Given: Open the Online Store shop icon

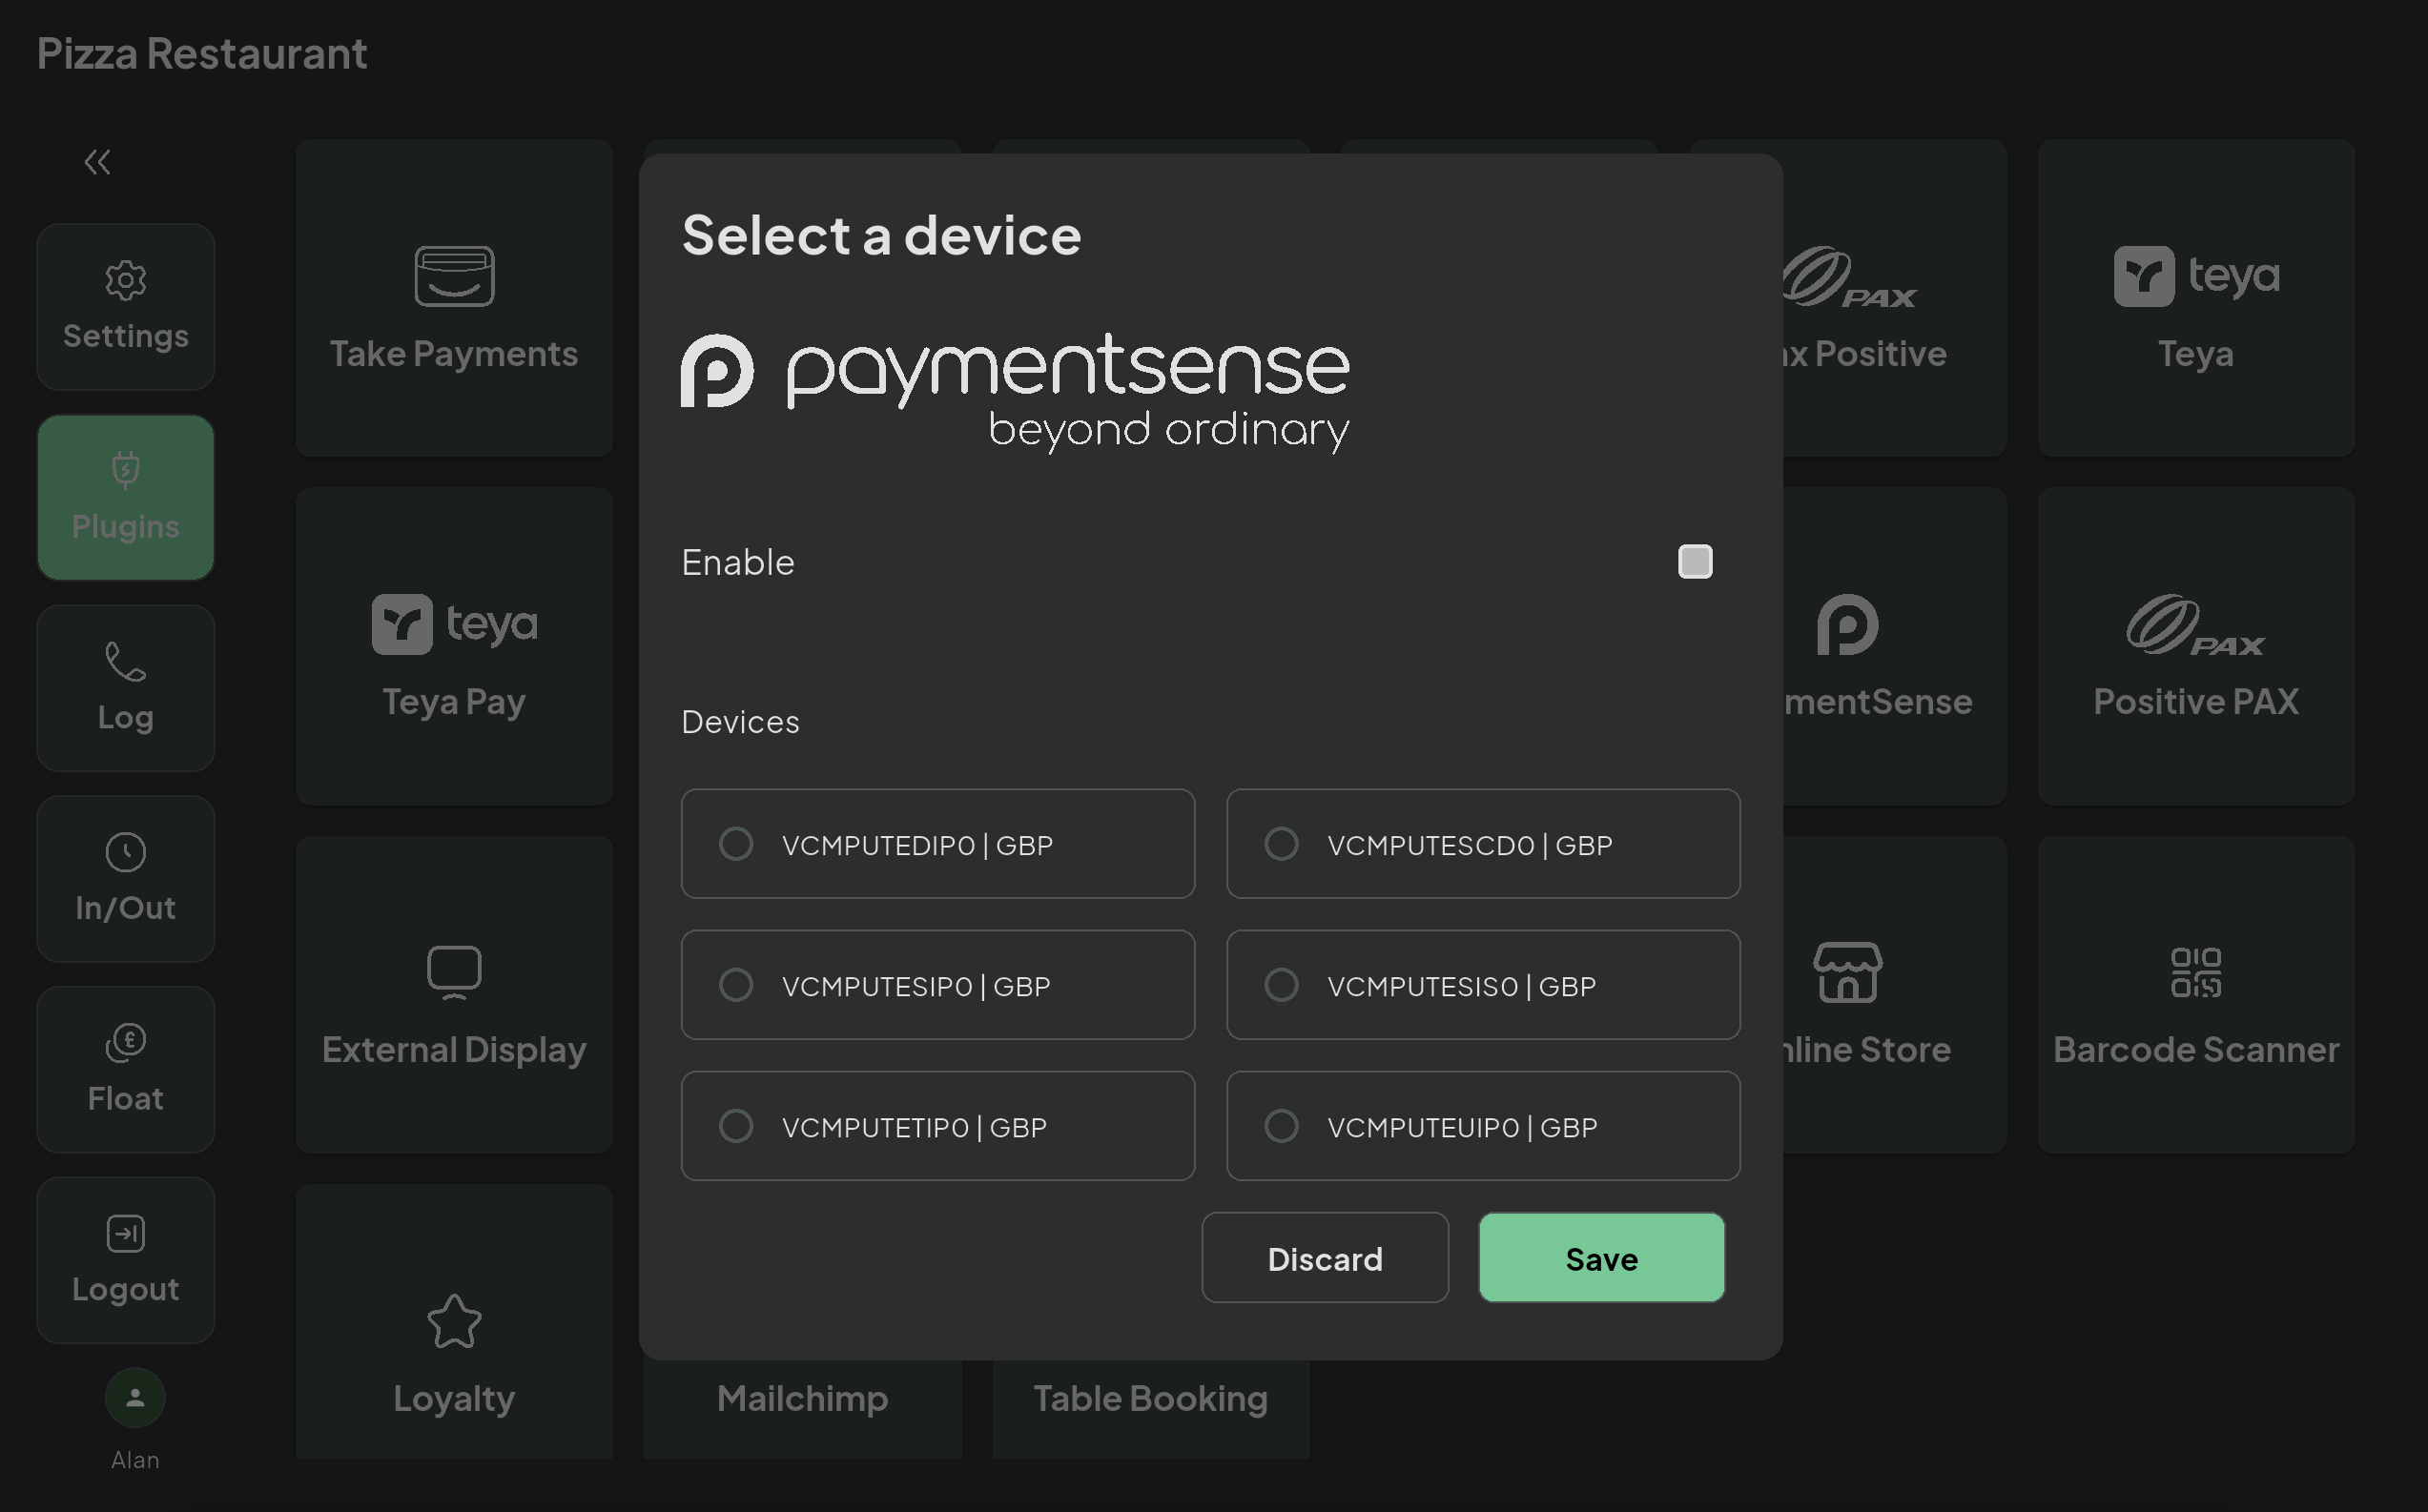Looking at the screenshot, I should point(1848,972).
